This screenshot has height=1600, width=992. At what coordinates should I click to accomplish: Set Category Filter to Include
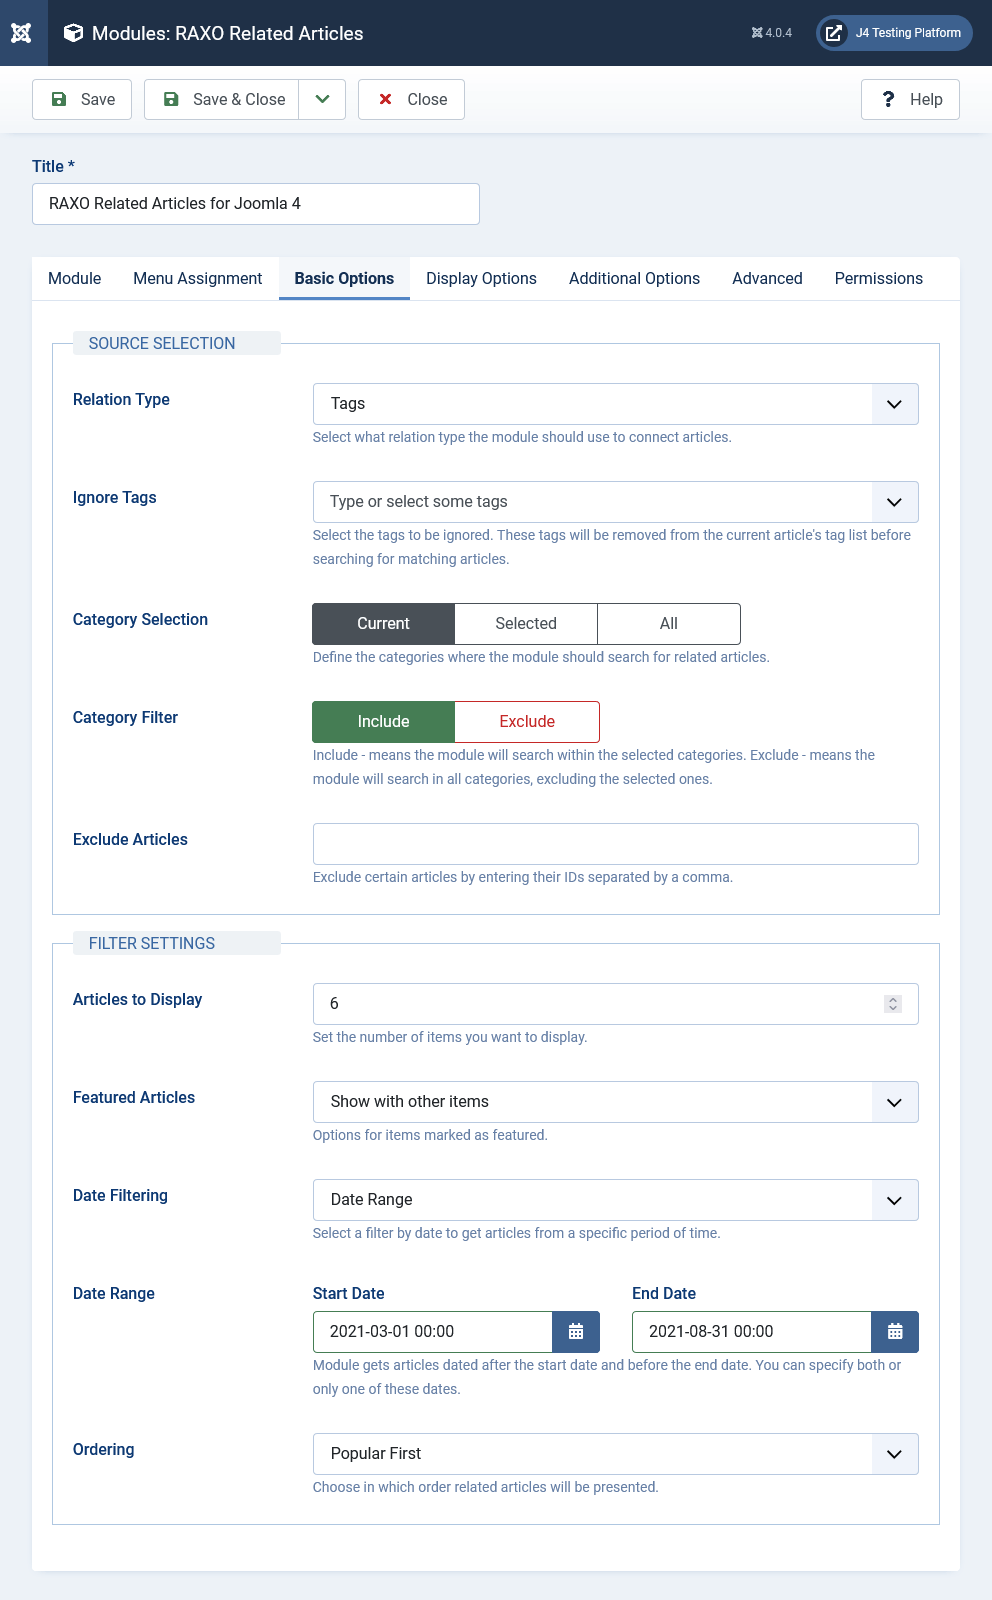384,722
